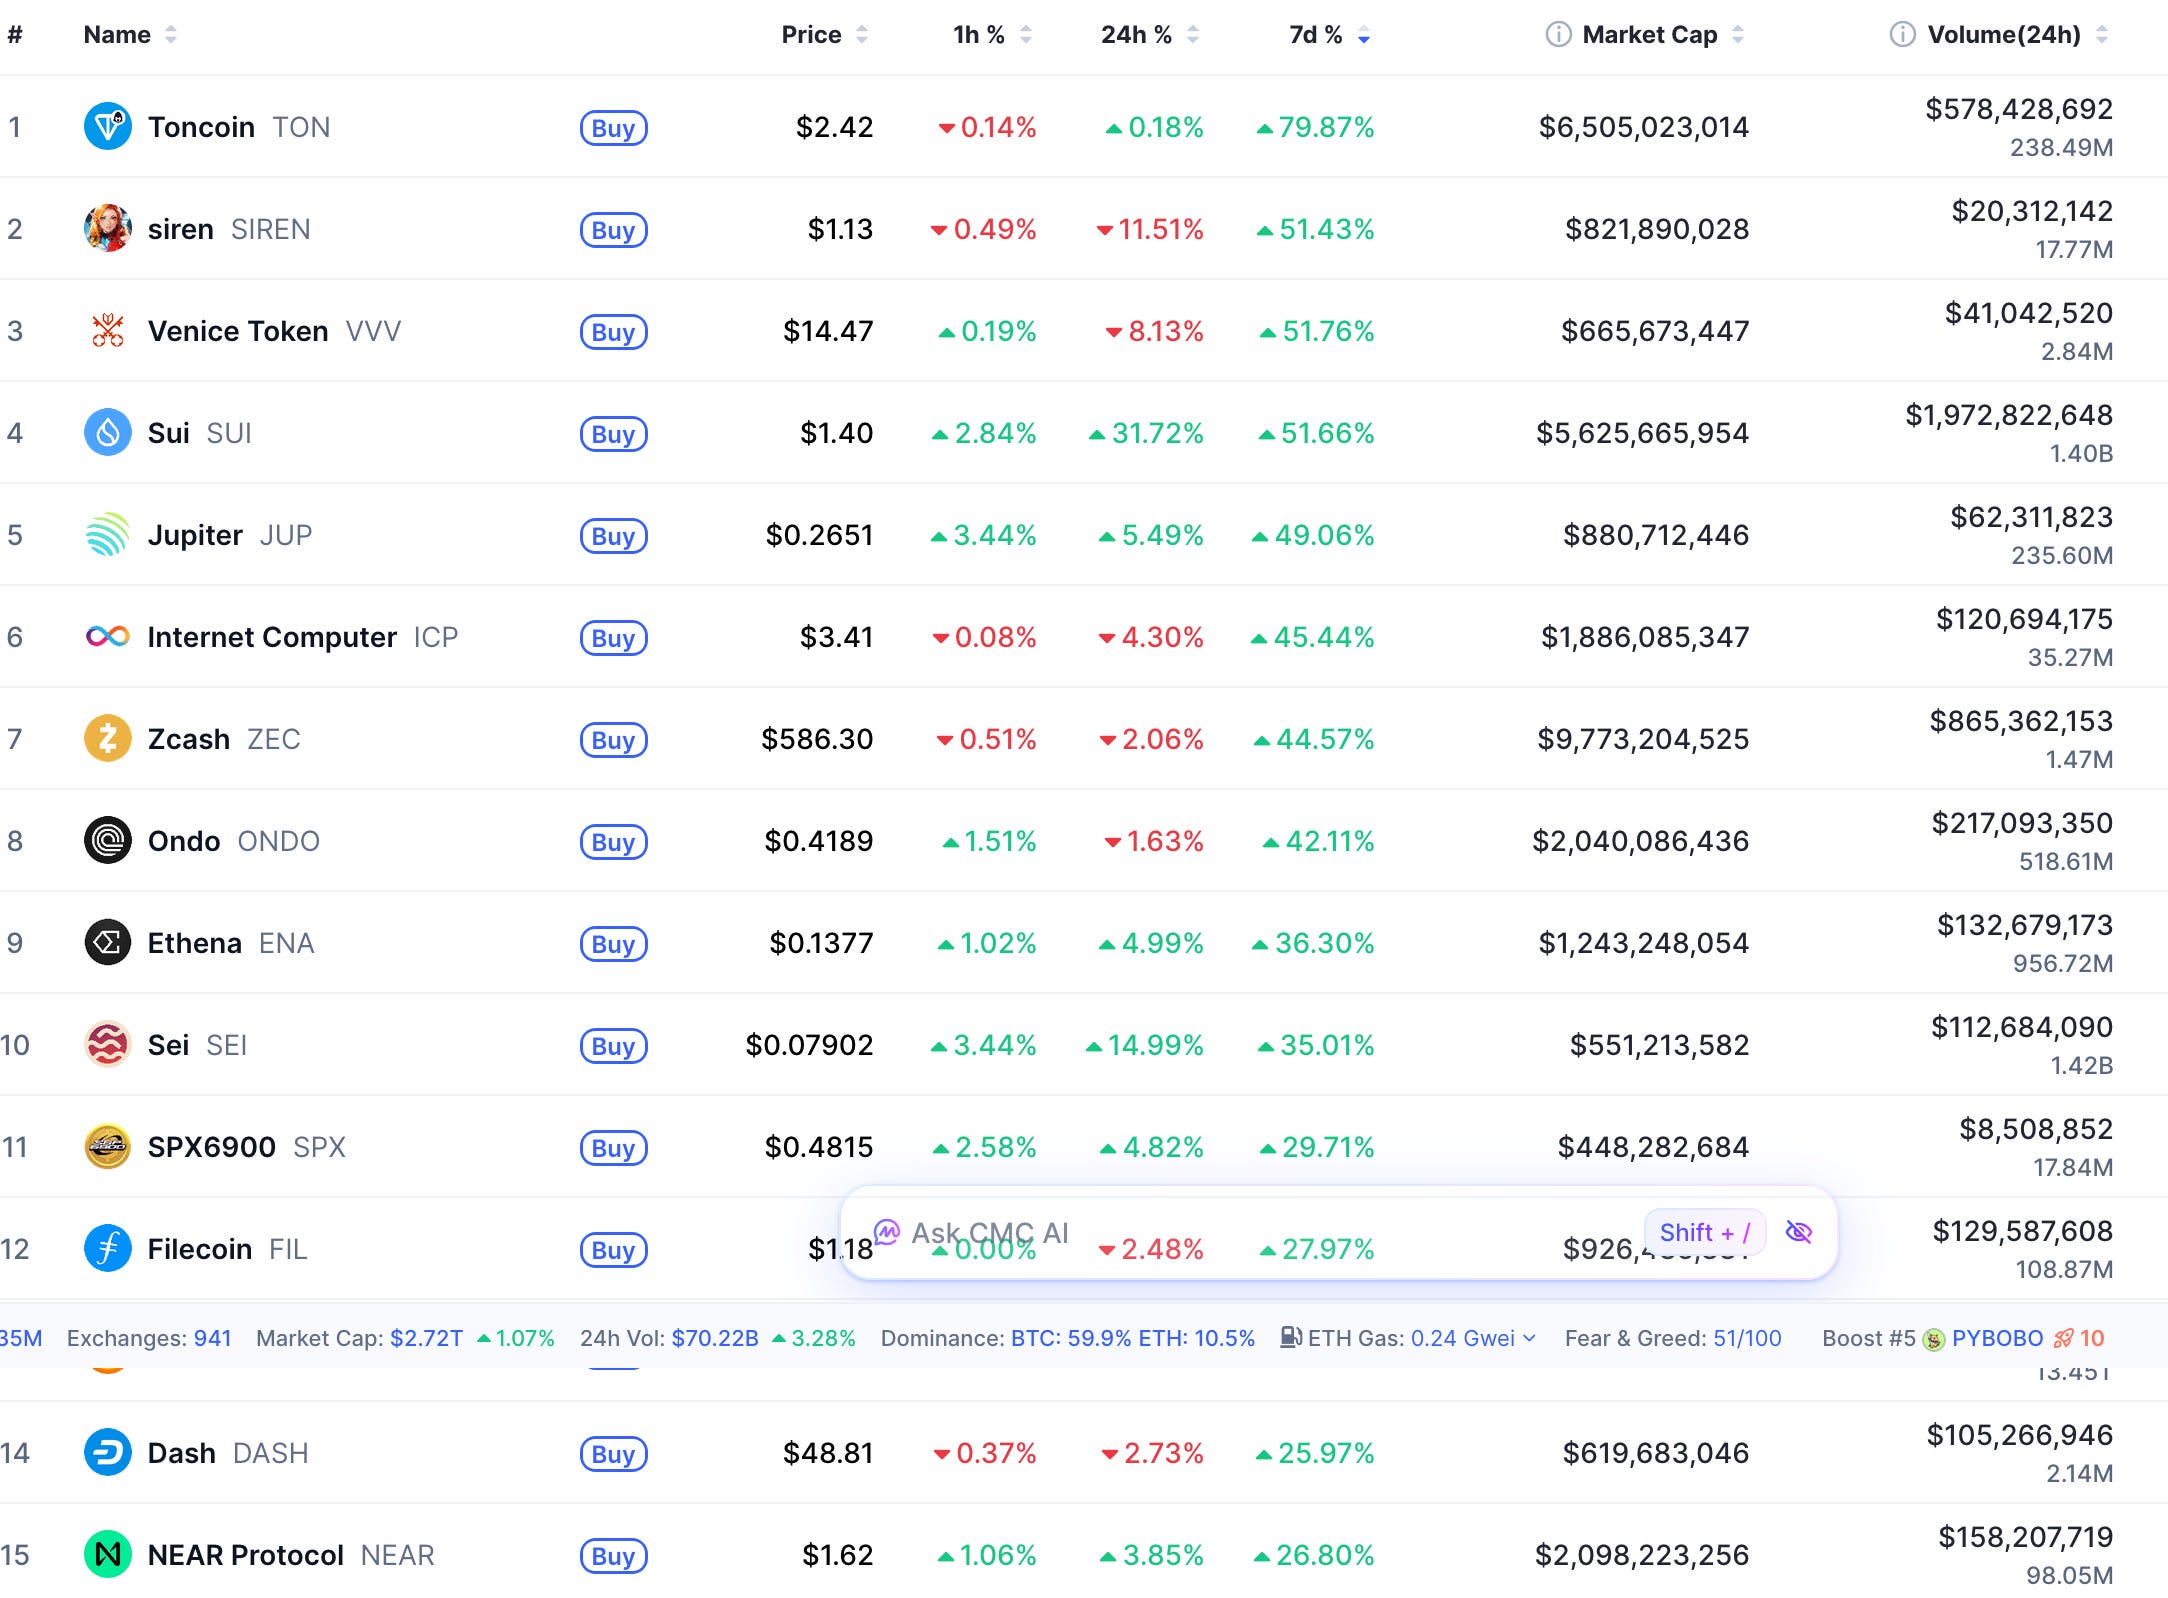Sort by the # rank column header

(x=15, y=35)
